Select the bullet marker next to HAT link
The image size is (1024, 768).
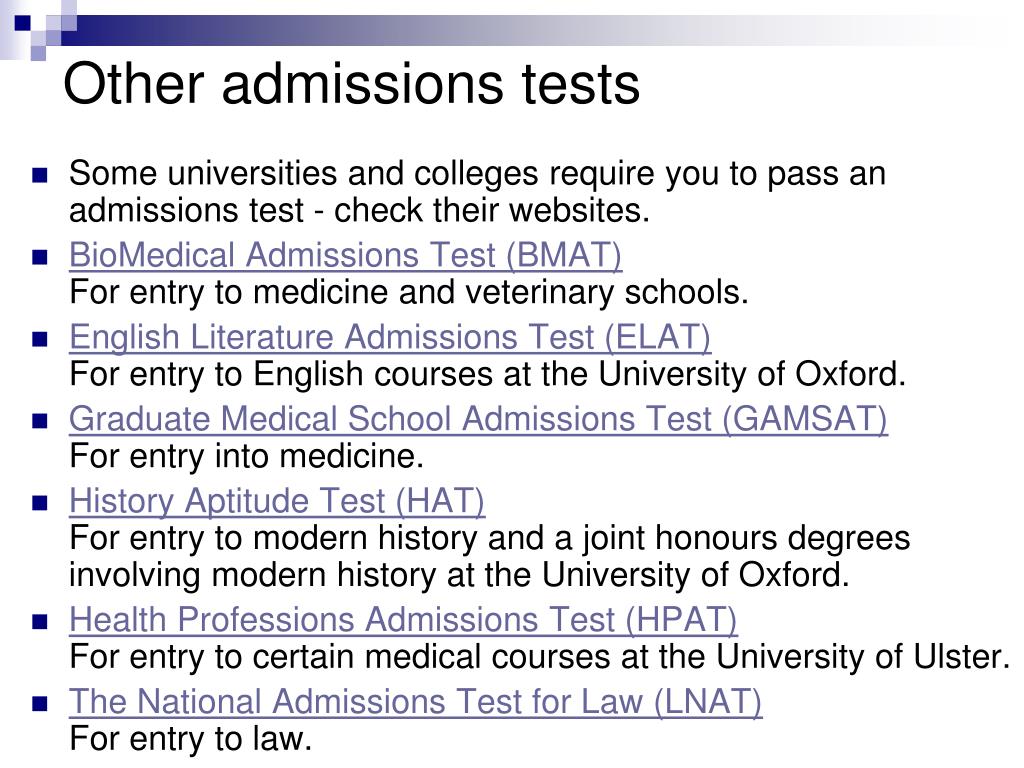point(40,504)
